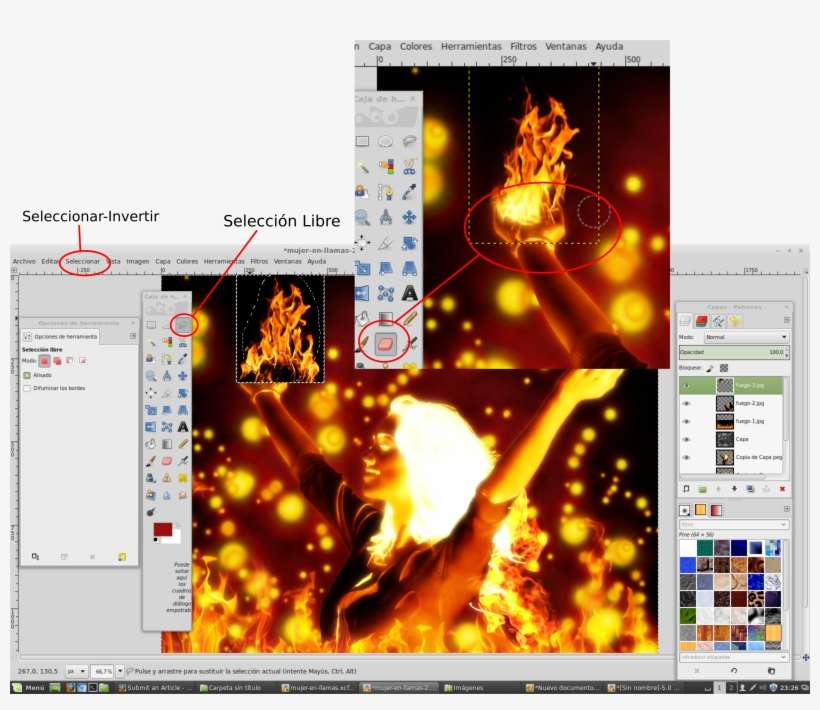The image size is (820, 710).
Task: Open the px units dropdown in status bar
Action: click(x=76, y=670)
